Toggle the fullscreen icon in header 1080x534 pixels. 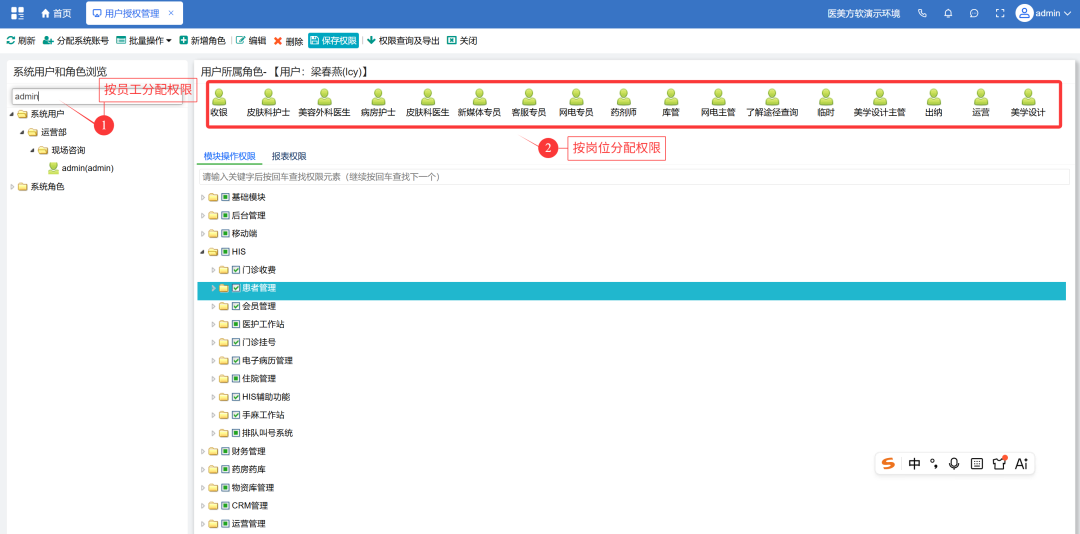pos(1000,13)
